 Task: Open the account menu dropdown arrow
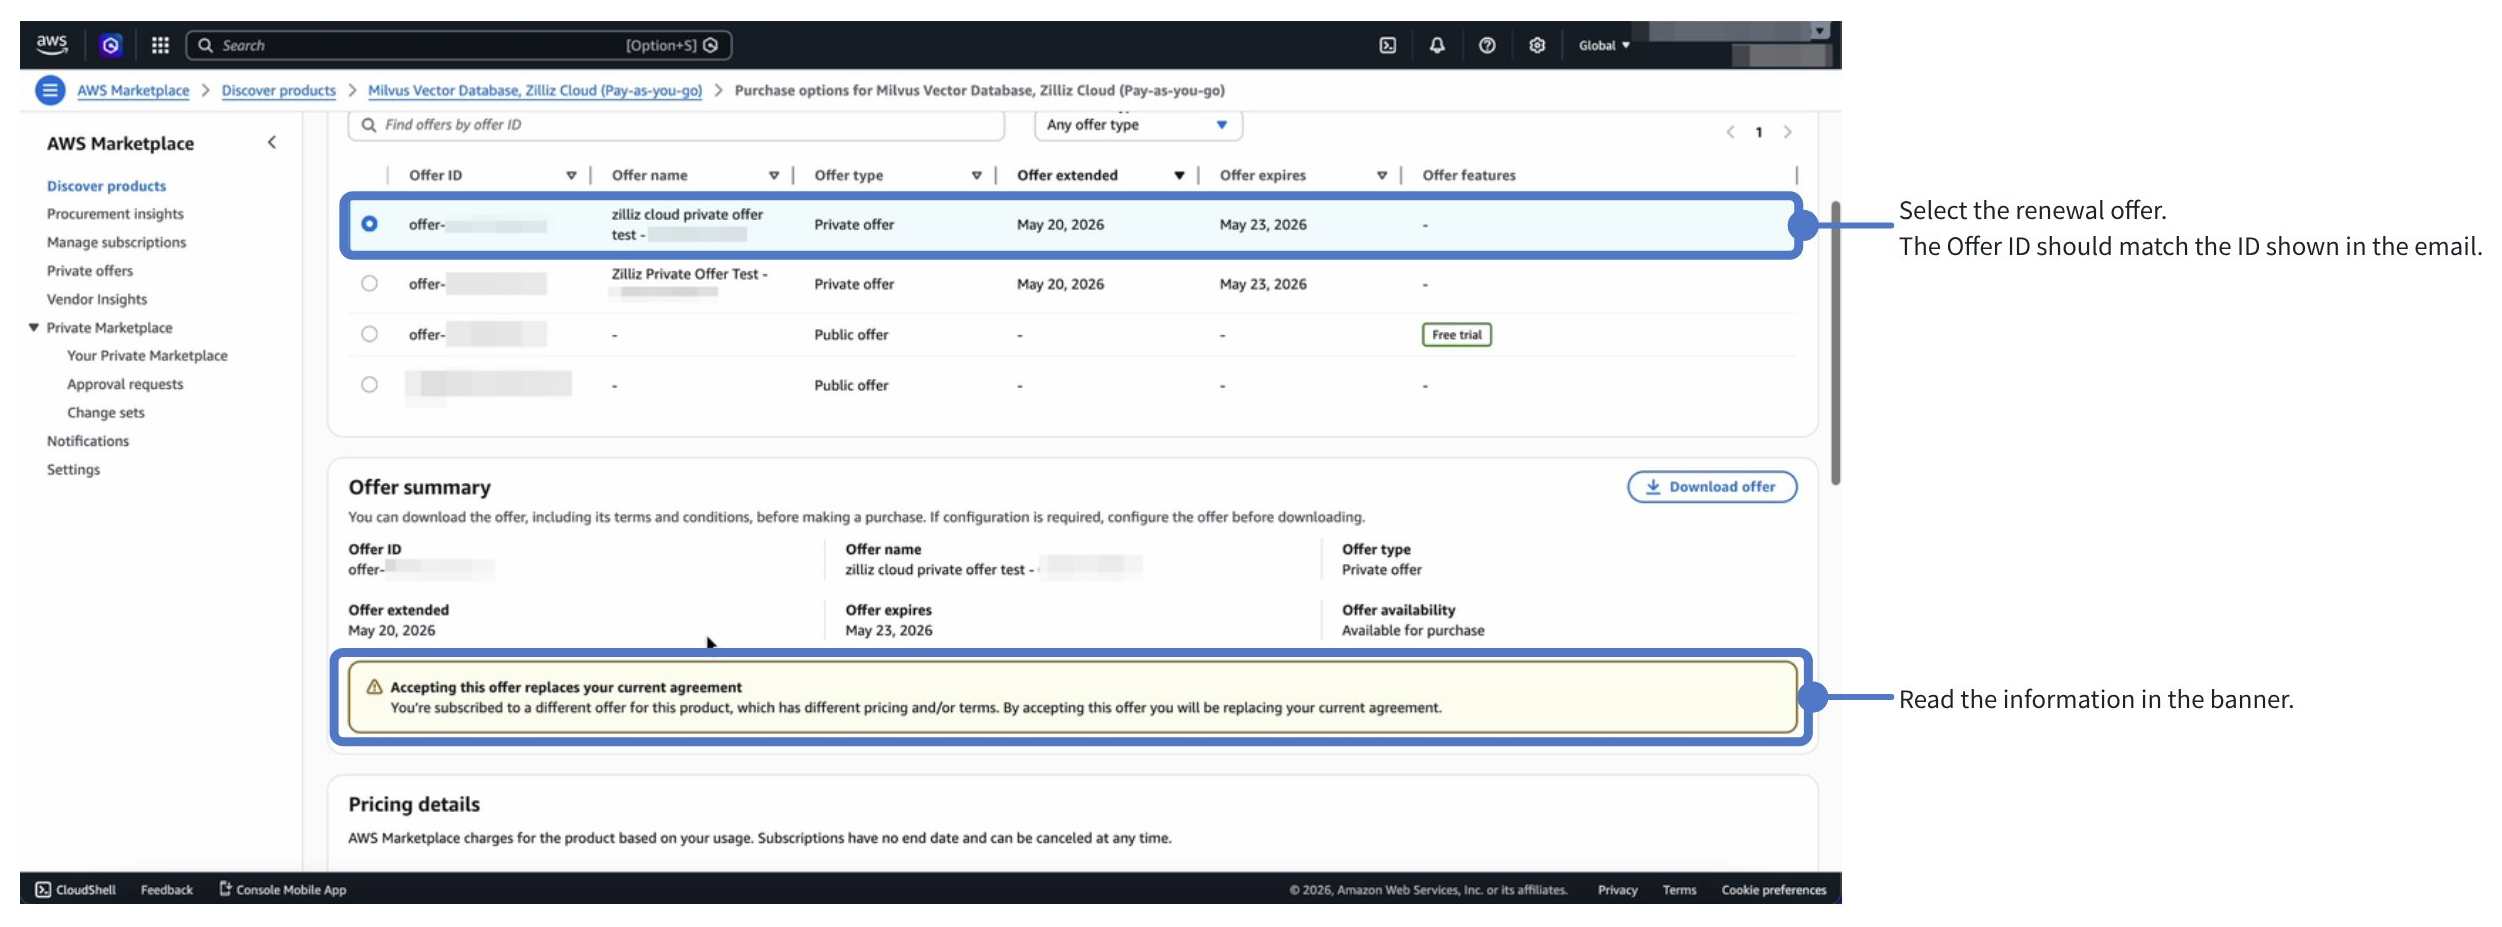point(1820,31)
